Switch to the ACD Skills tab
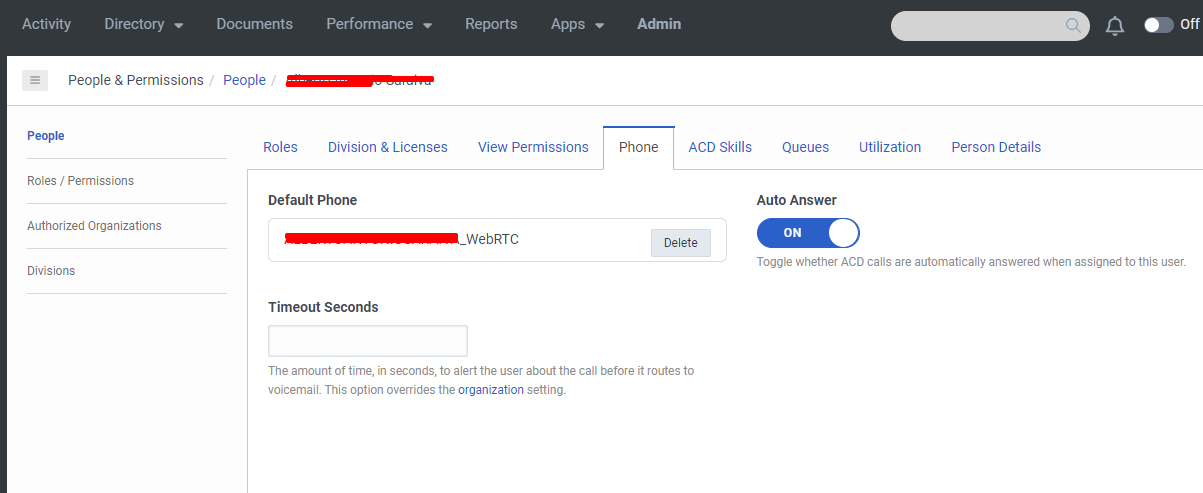 point(720,147)
